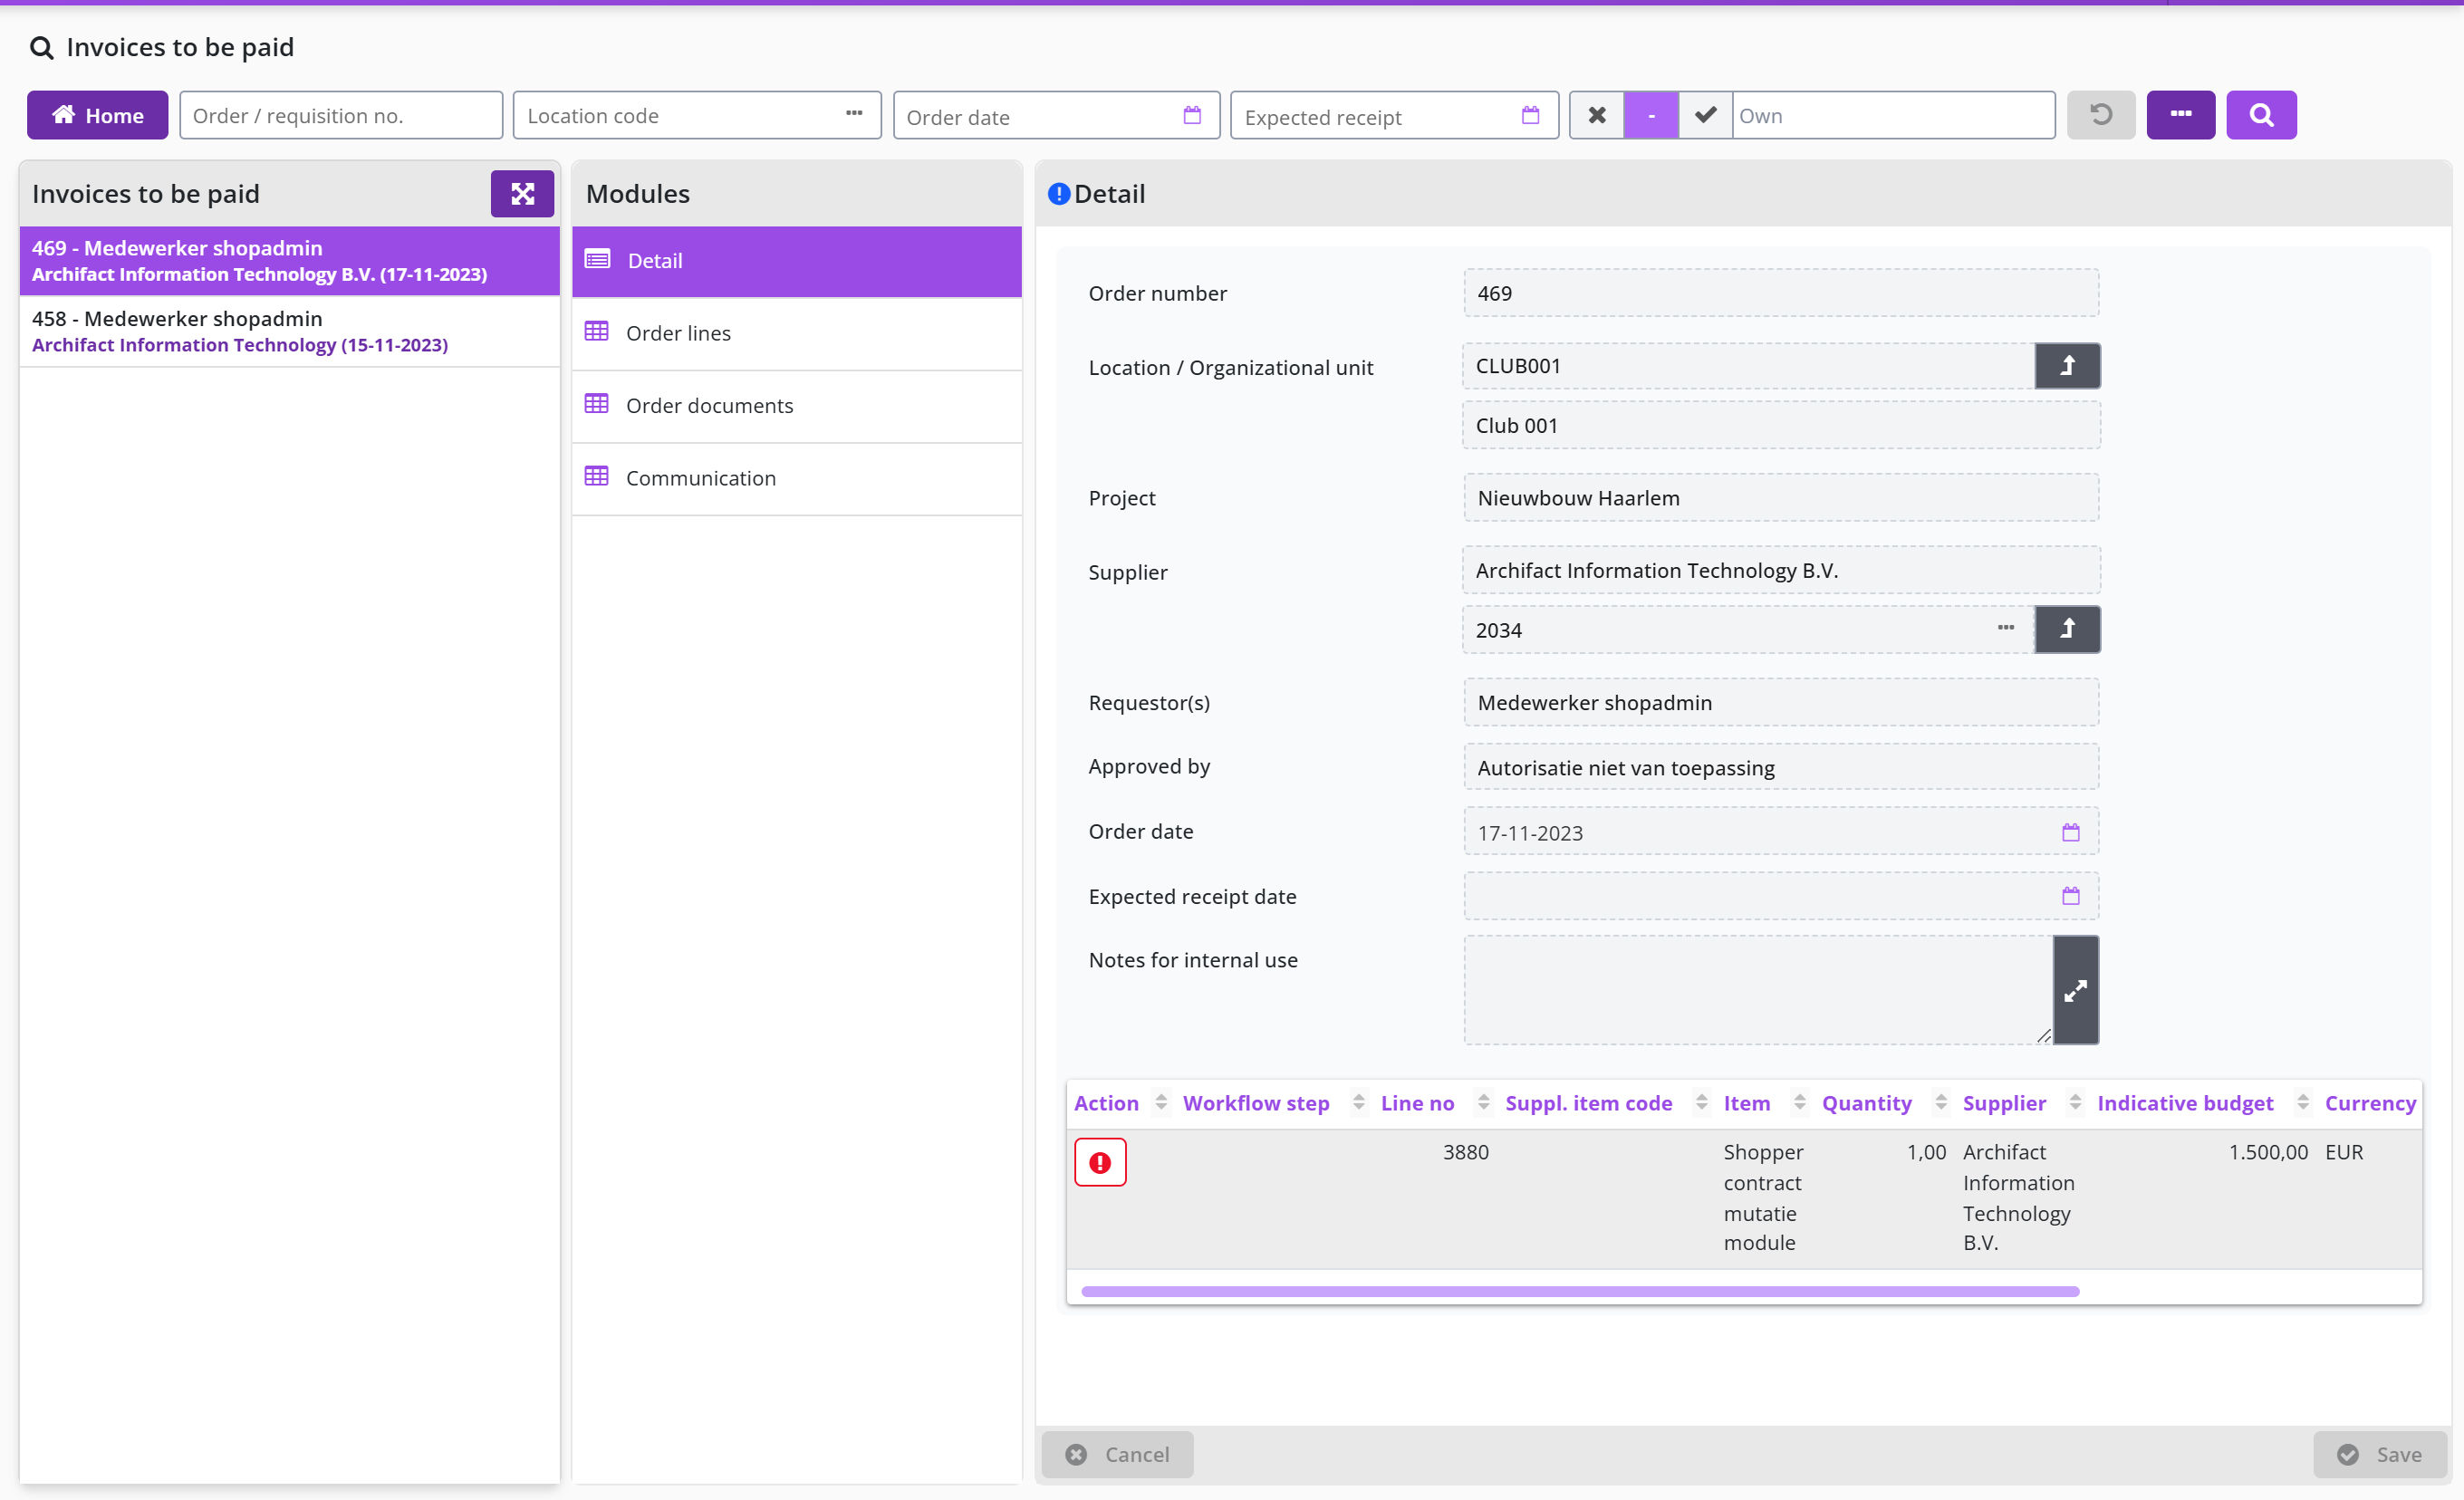Select the X option of Own toggle
Image resolution: width=2464 pixels, height=1500 pixels.
1597,115
